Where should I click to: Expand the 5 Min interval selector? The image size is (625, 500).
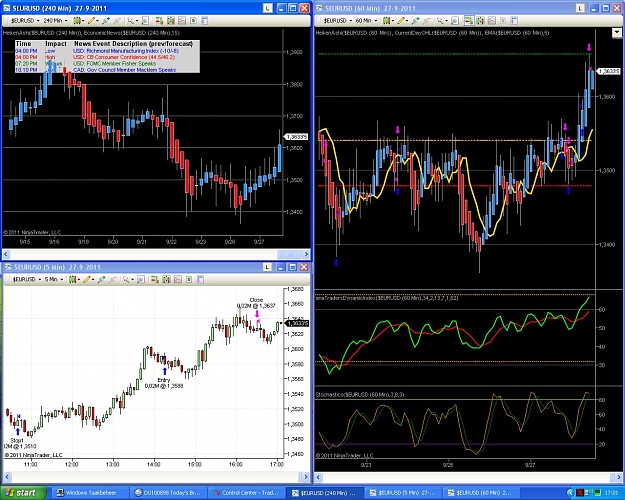[53, 279]
